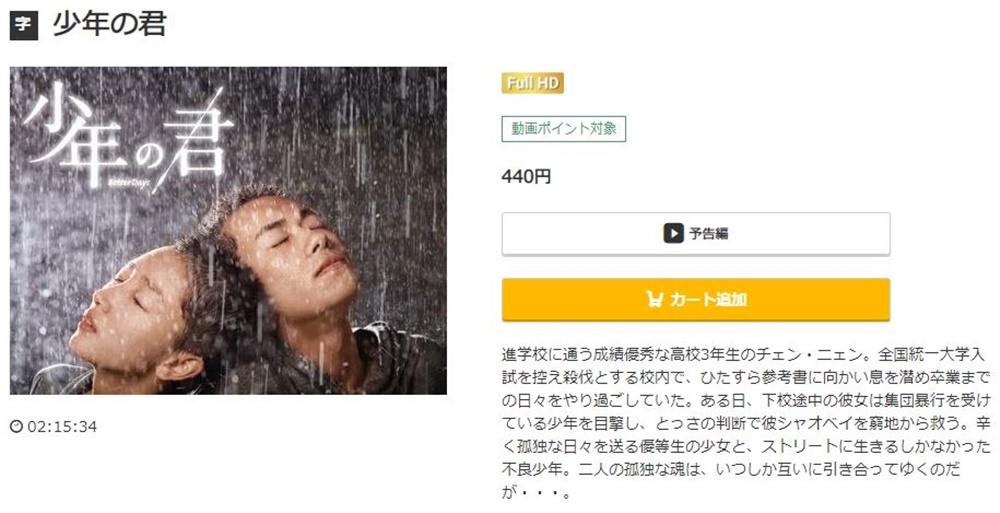Click the calligraphy 少年の君 logo on the poster
The image size is (1000, 513).
point(128,137)
